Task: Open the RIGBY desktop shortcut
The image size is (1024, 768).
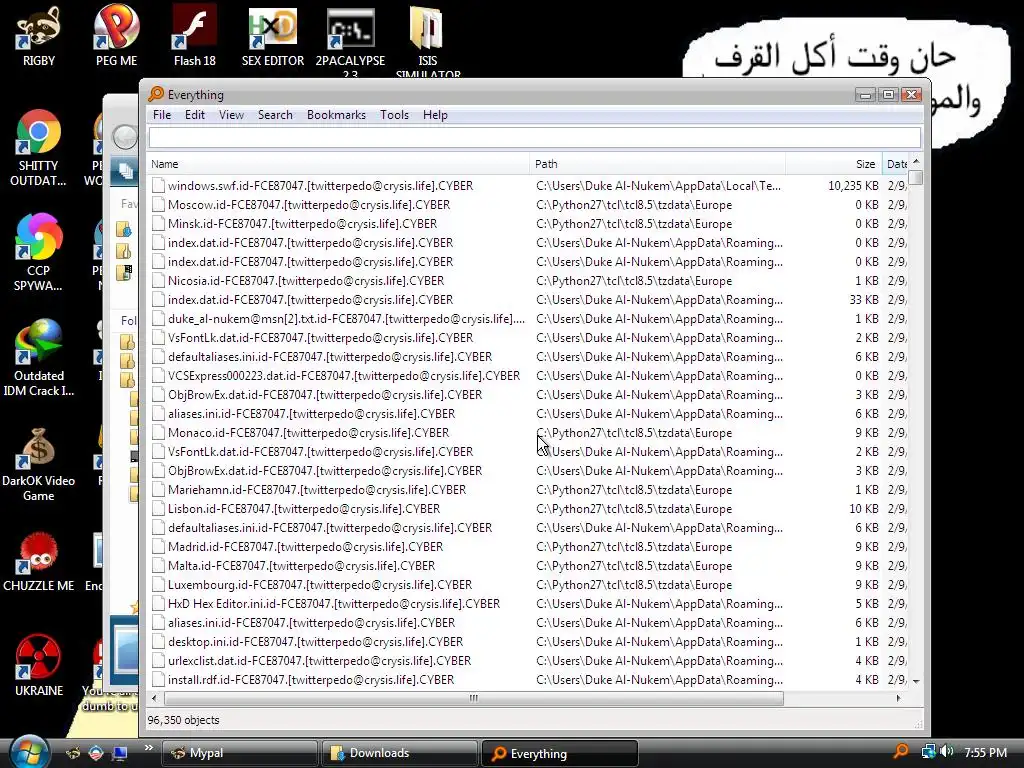Action: (x=39, y=36)
